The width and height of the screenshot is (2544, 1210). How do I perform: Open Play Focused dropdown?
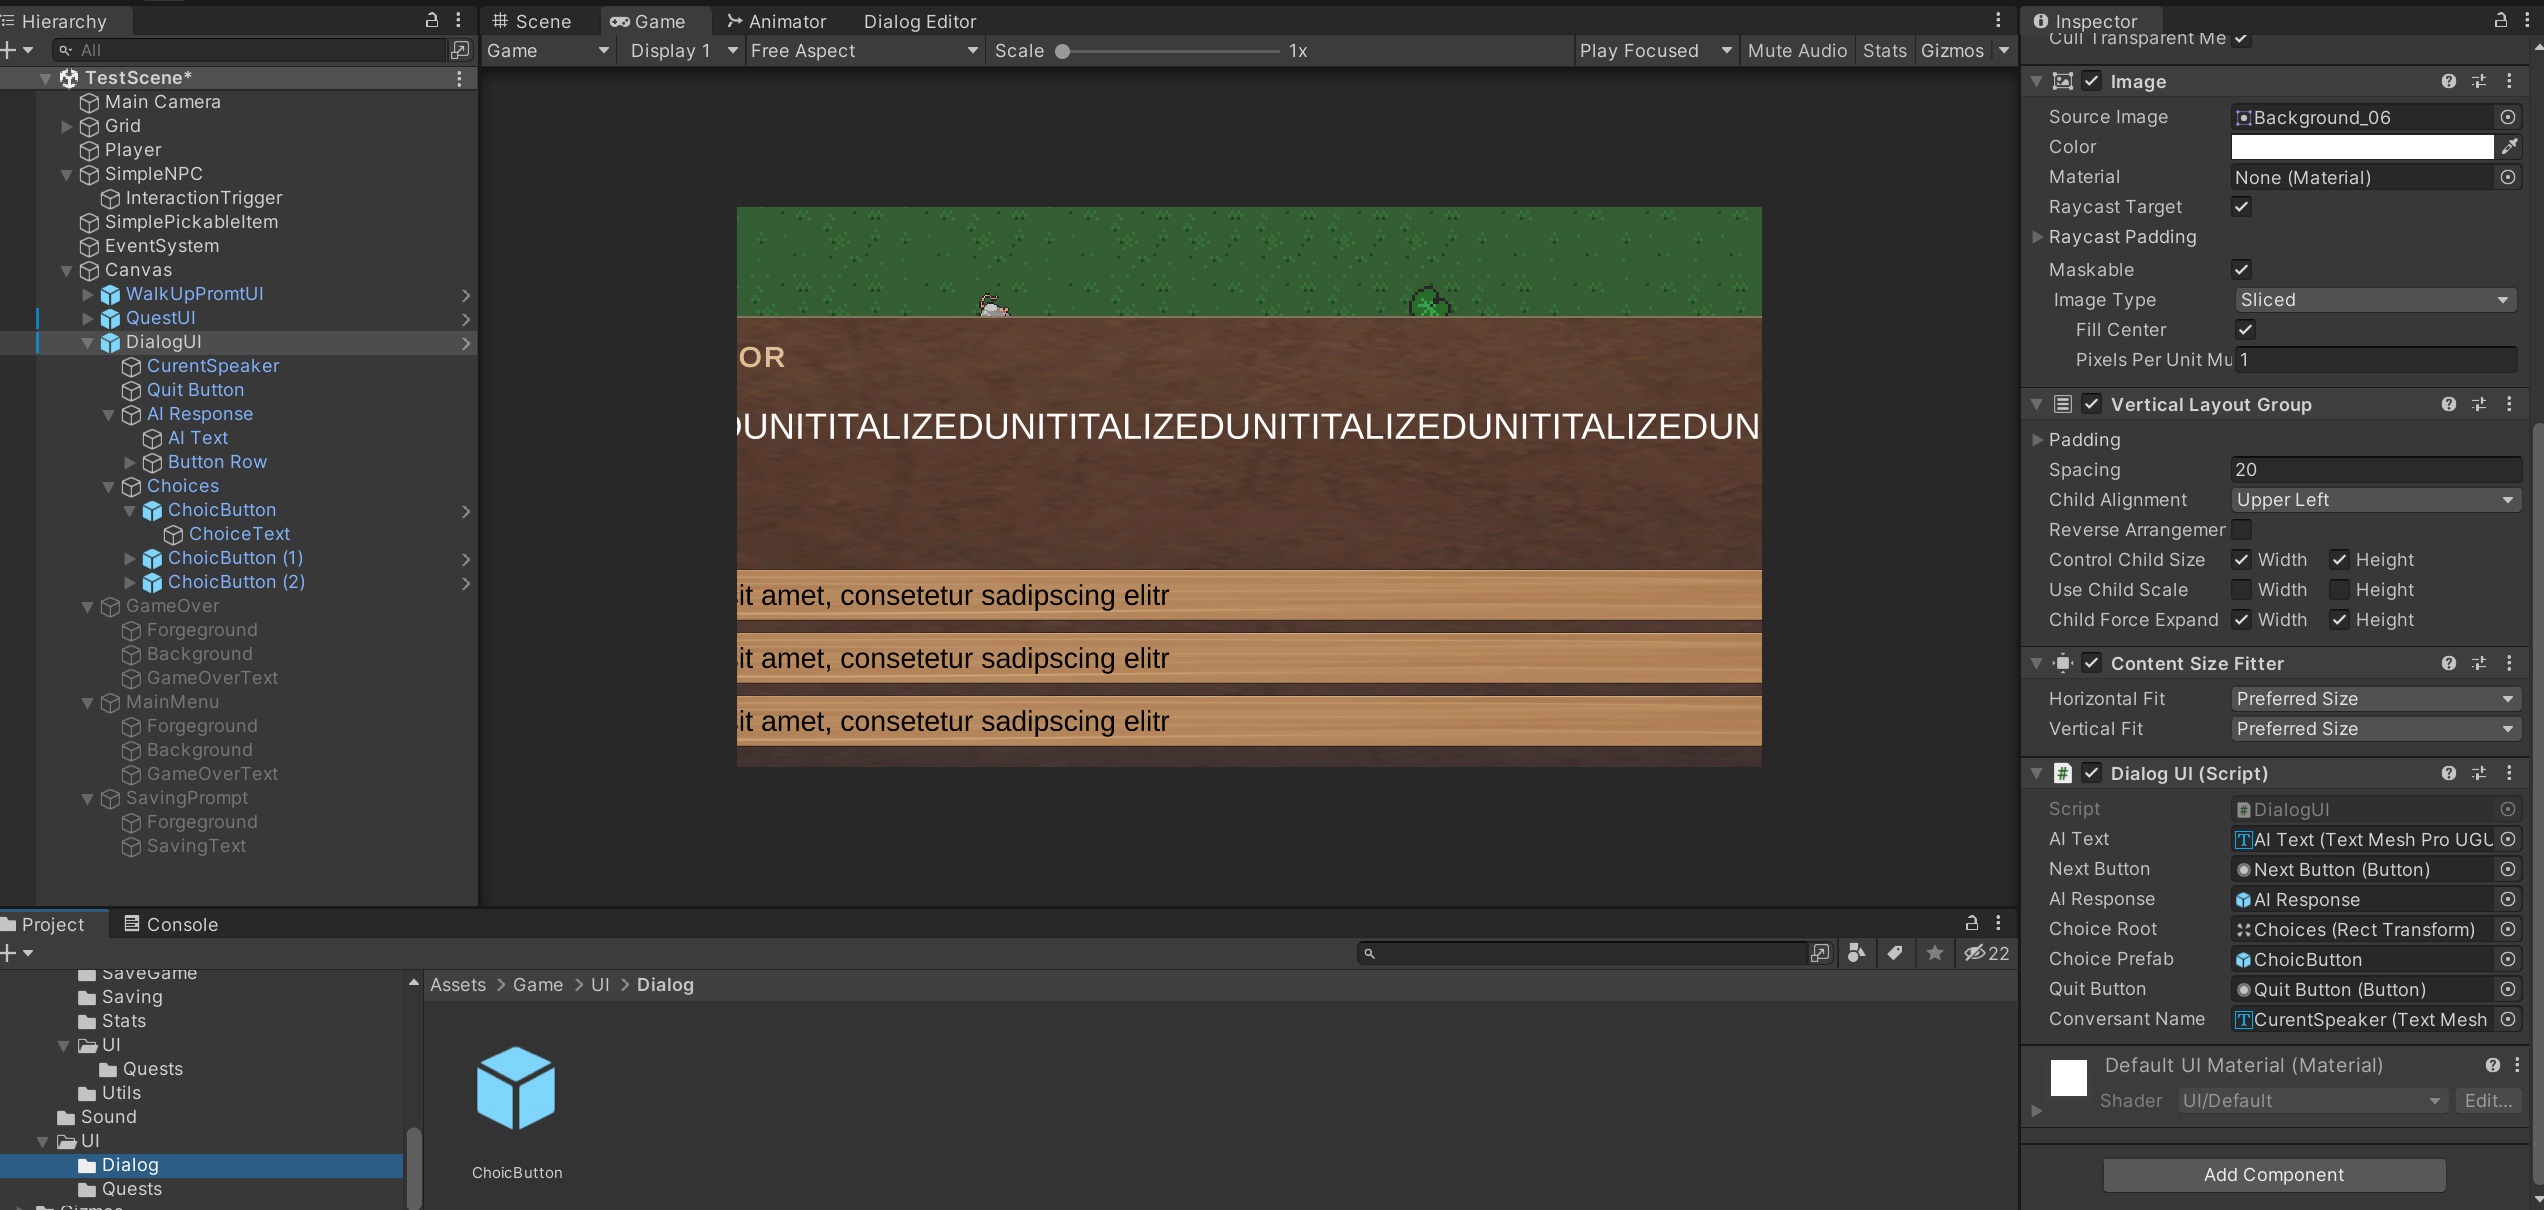point(1655,51)
